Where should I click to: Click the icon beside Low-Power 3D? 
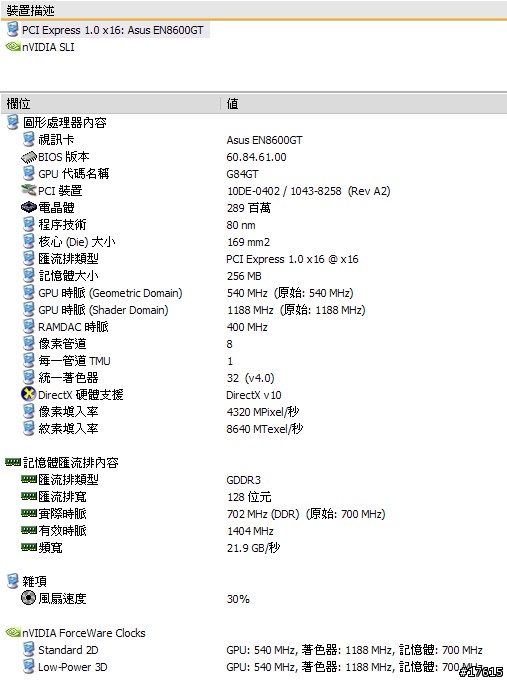28,666
